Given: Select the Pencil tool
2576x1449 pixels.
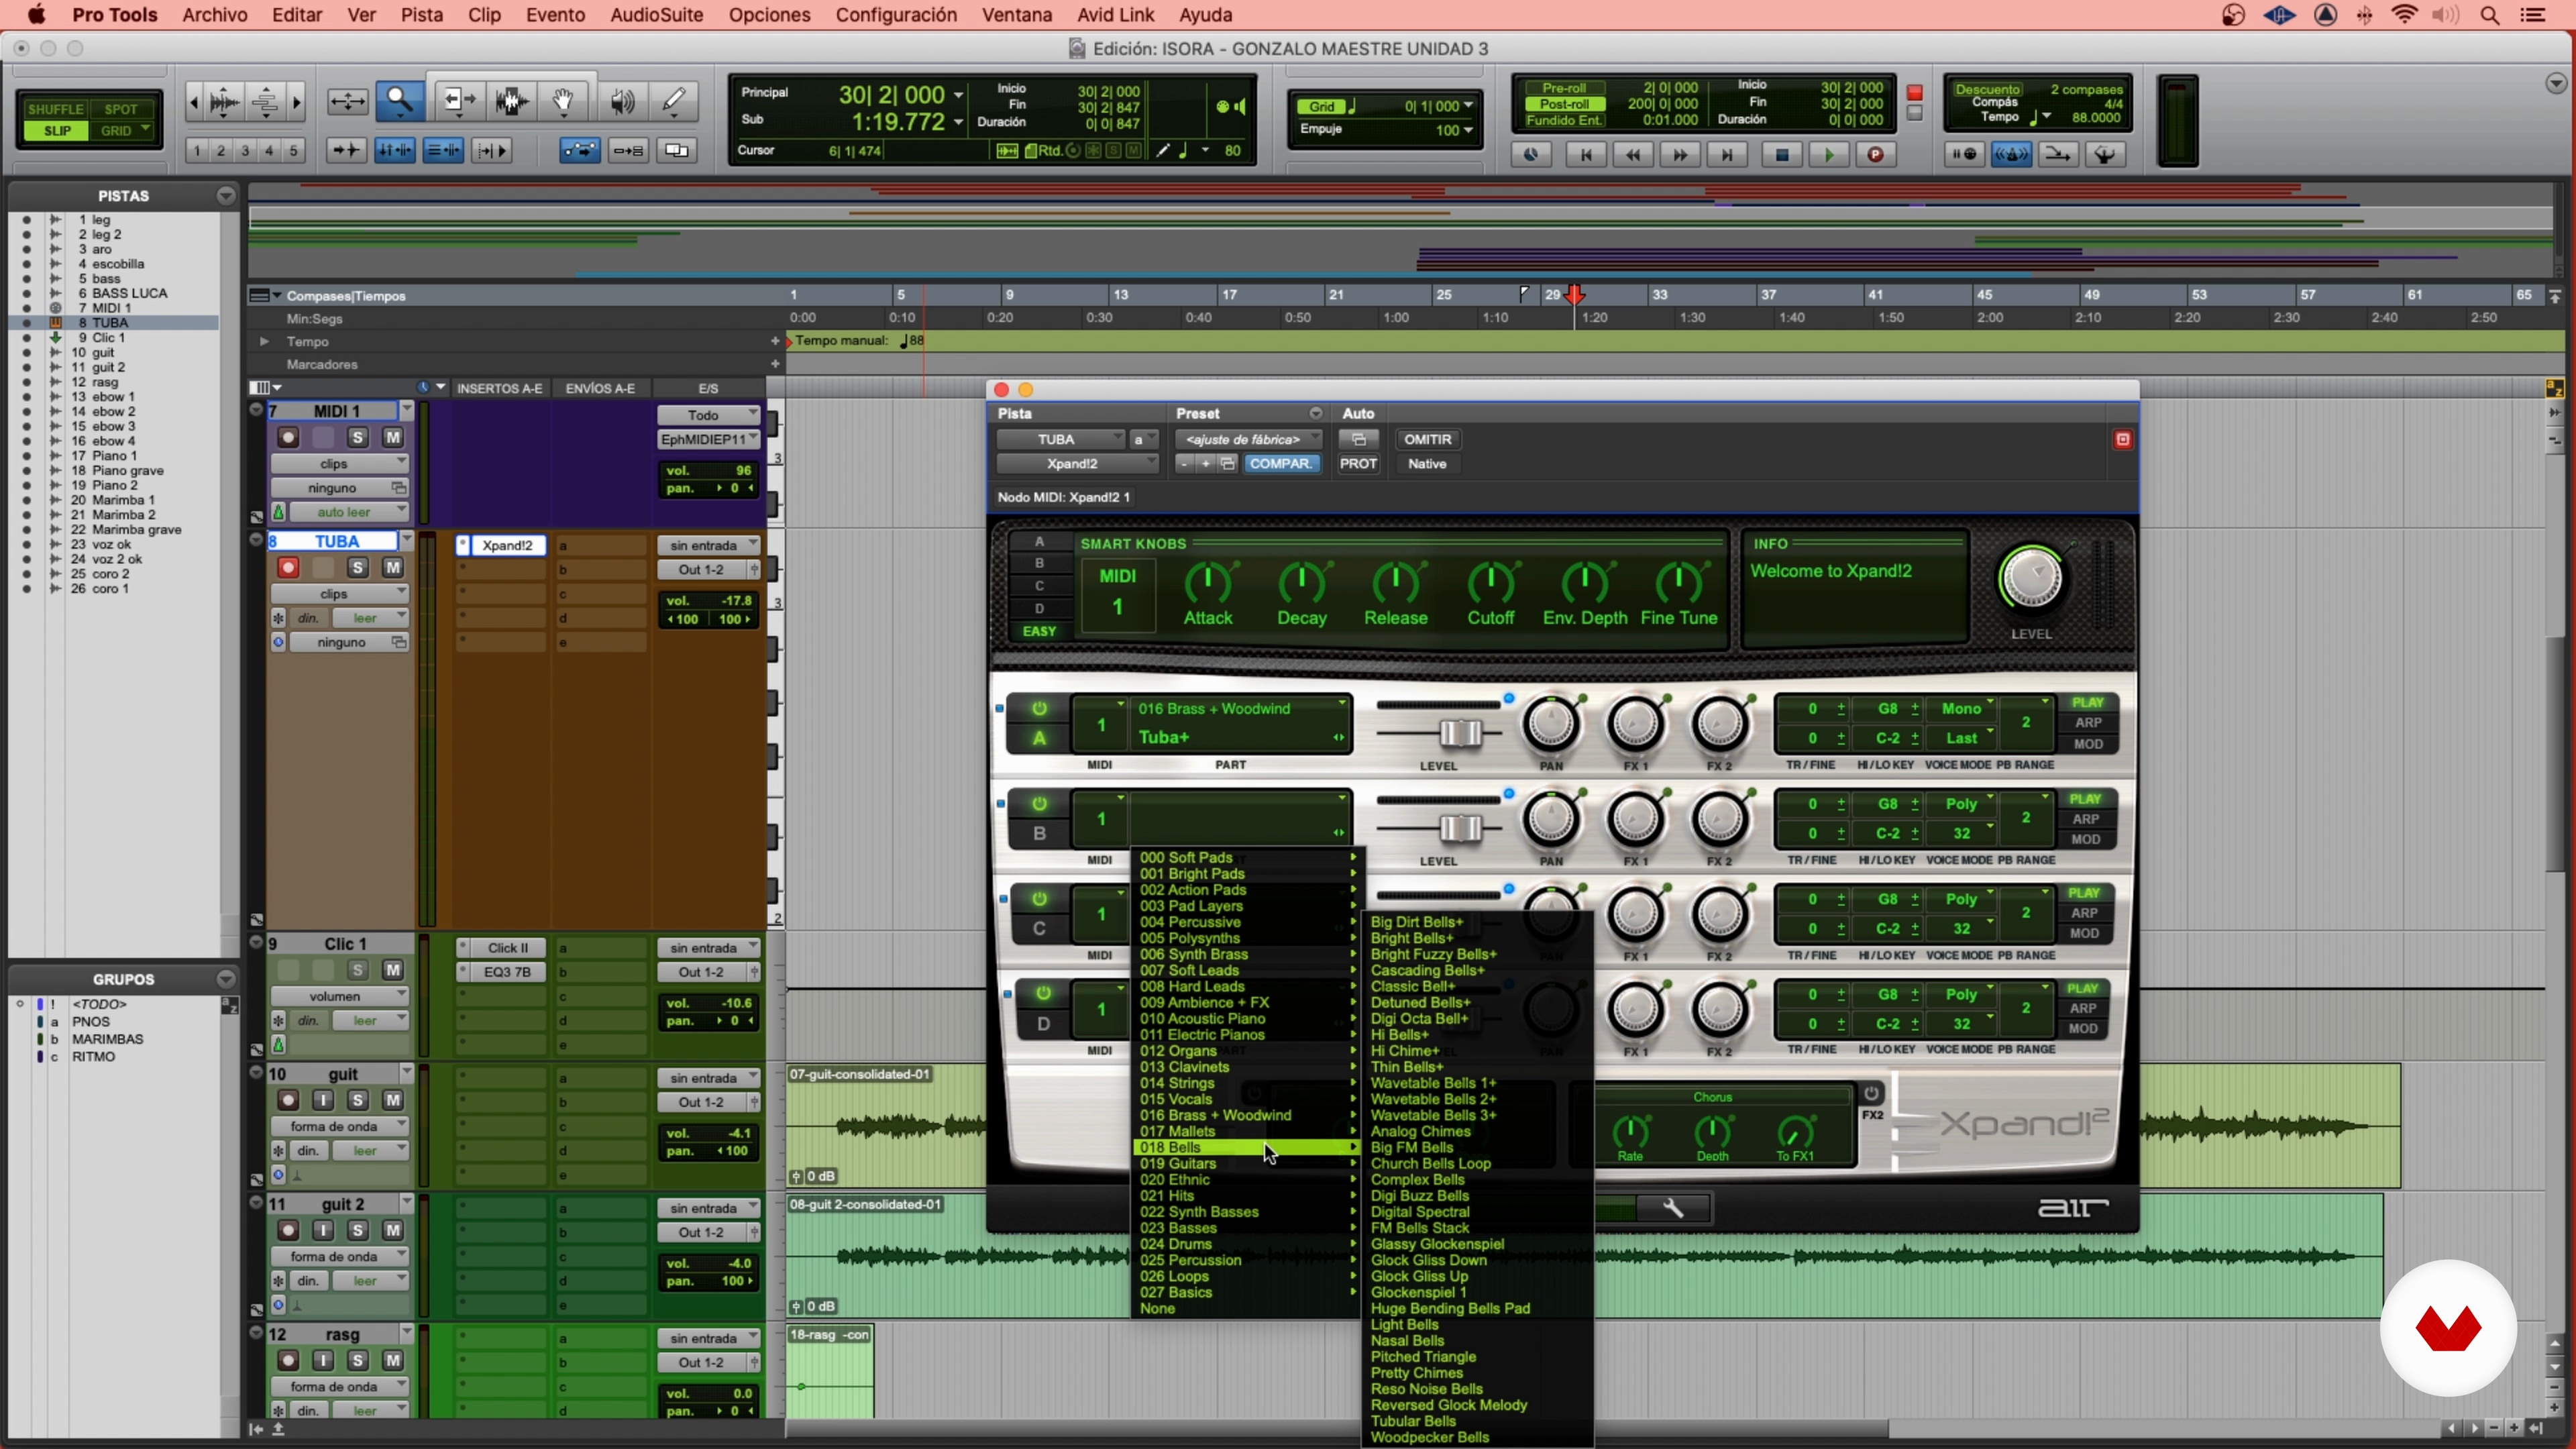Looking at the screenshot, I should 674,101.
